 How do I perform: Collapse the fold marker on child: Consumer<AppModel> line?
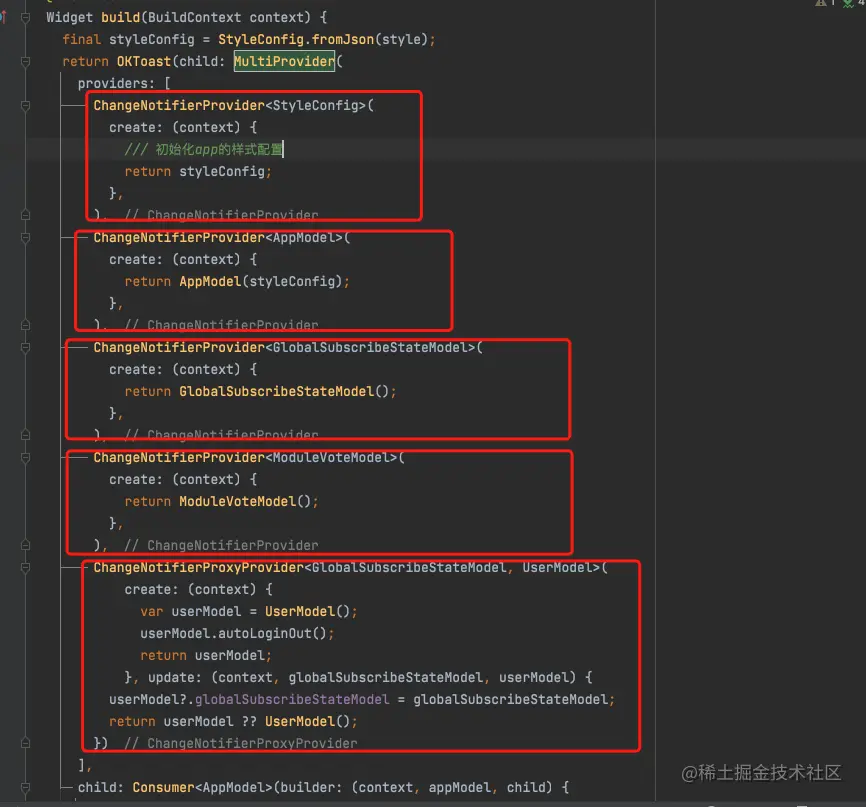(25, 788)
